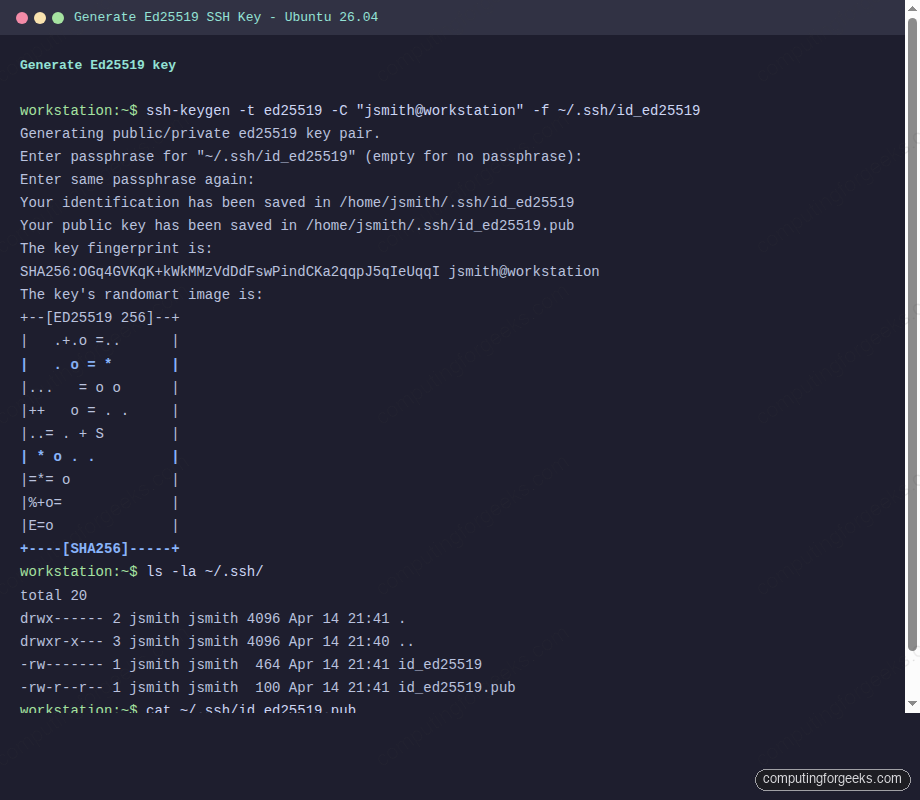Click the red window control circle
The height and width of the screenshot is (800, 920).
pyautogui.click(x=21, y=17)
